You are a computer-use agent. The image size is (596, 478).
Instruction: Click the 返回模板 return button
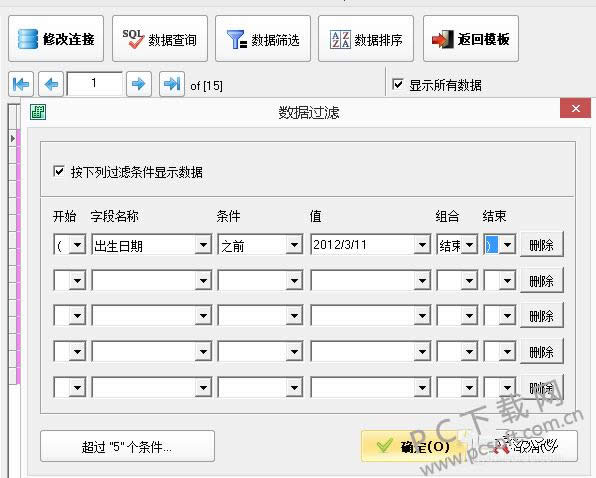pyautogui.click(x=471, y=39)
